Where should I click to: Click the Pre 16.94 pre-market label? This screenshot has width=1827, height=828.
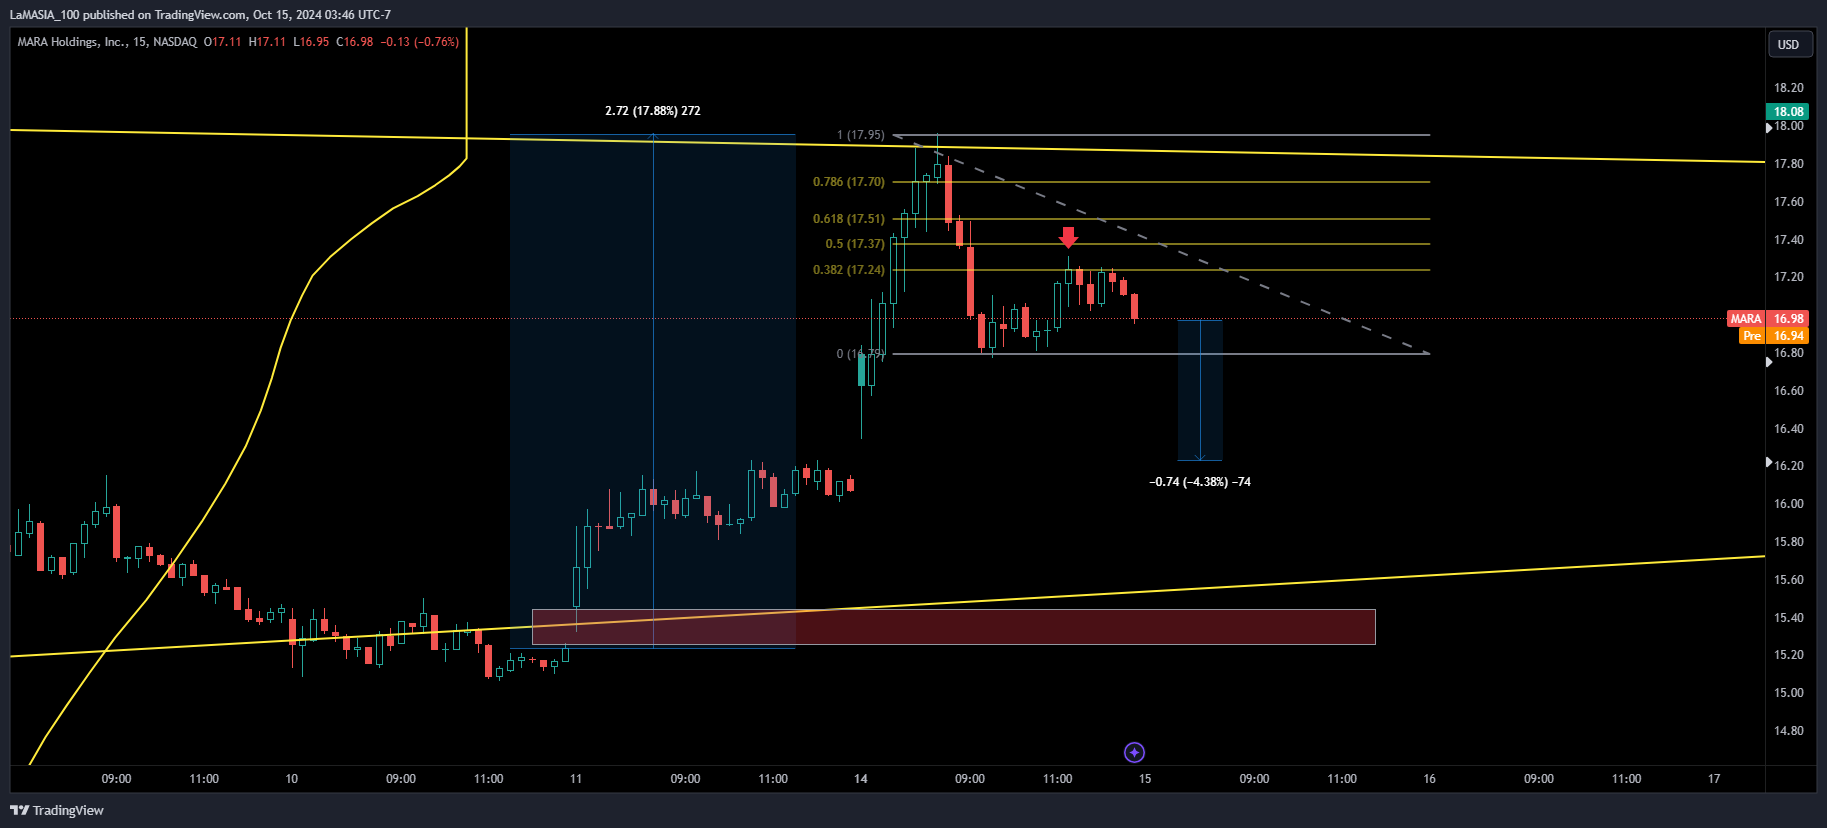[1774, 336]
